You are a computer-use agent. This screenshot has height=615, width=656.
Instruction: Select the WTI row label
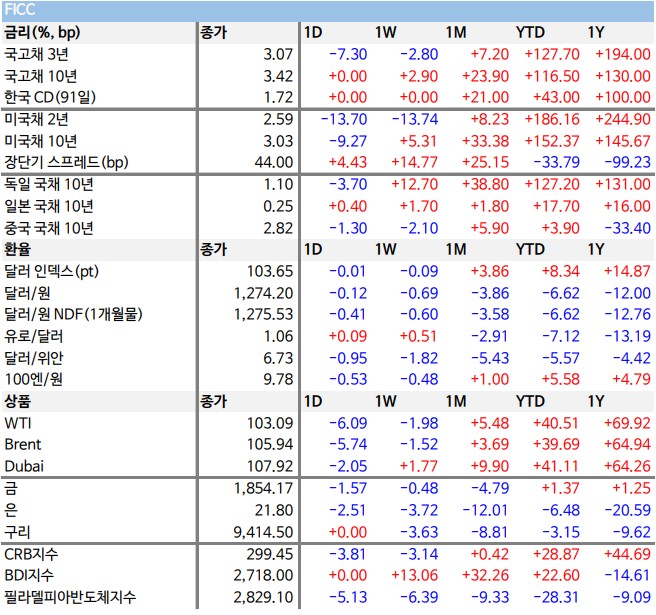coord(18,423)
